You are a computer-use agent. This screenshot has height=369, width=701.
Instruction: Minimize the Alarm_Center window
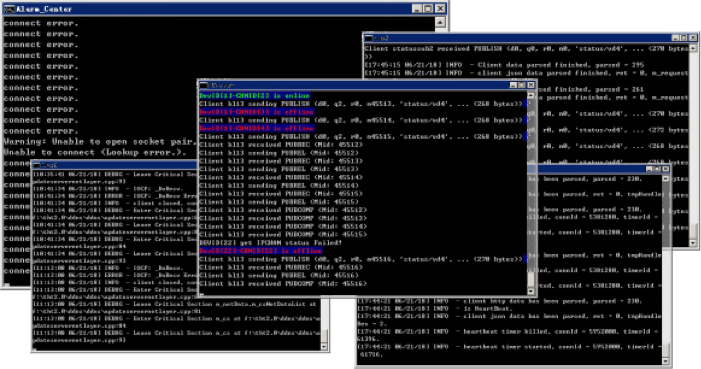pos(417,9)
